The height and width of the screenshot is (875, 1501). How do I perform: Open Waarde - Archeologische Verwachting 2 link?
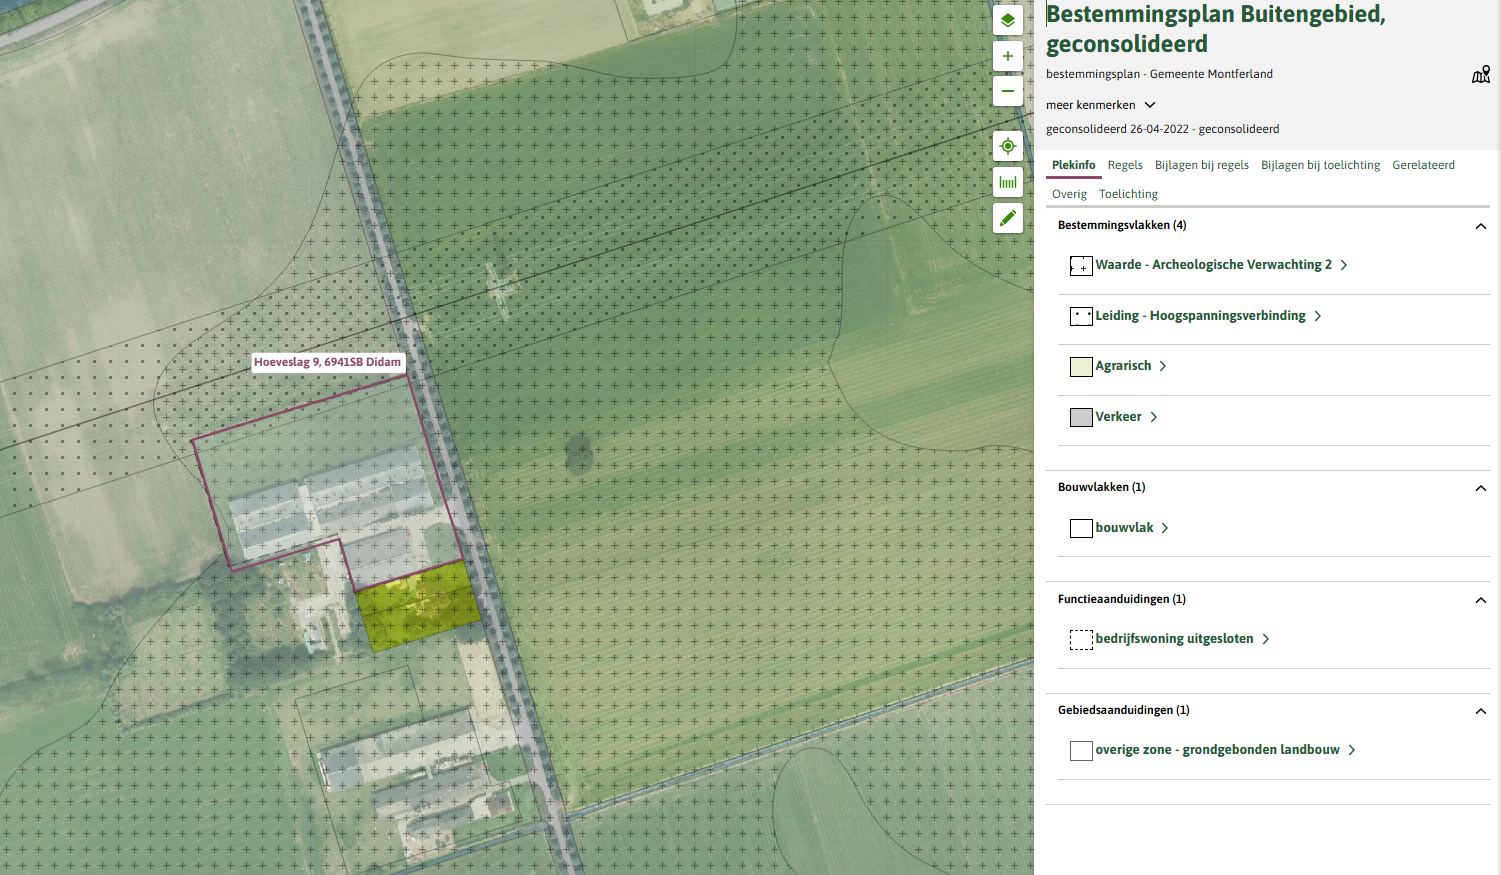pos(1213,265)
